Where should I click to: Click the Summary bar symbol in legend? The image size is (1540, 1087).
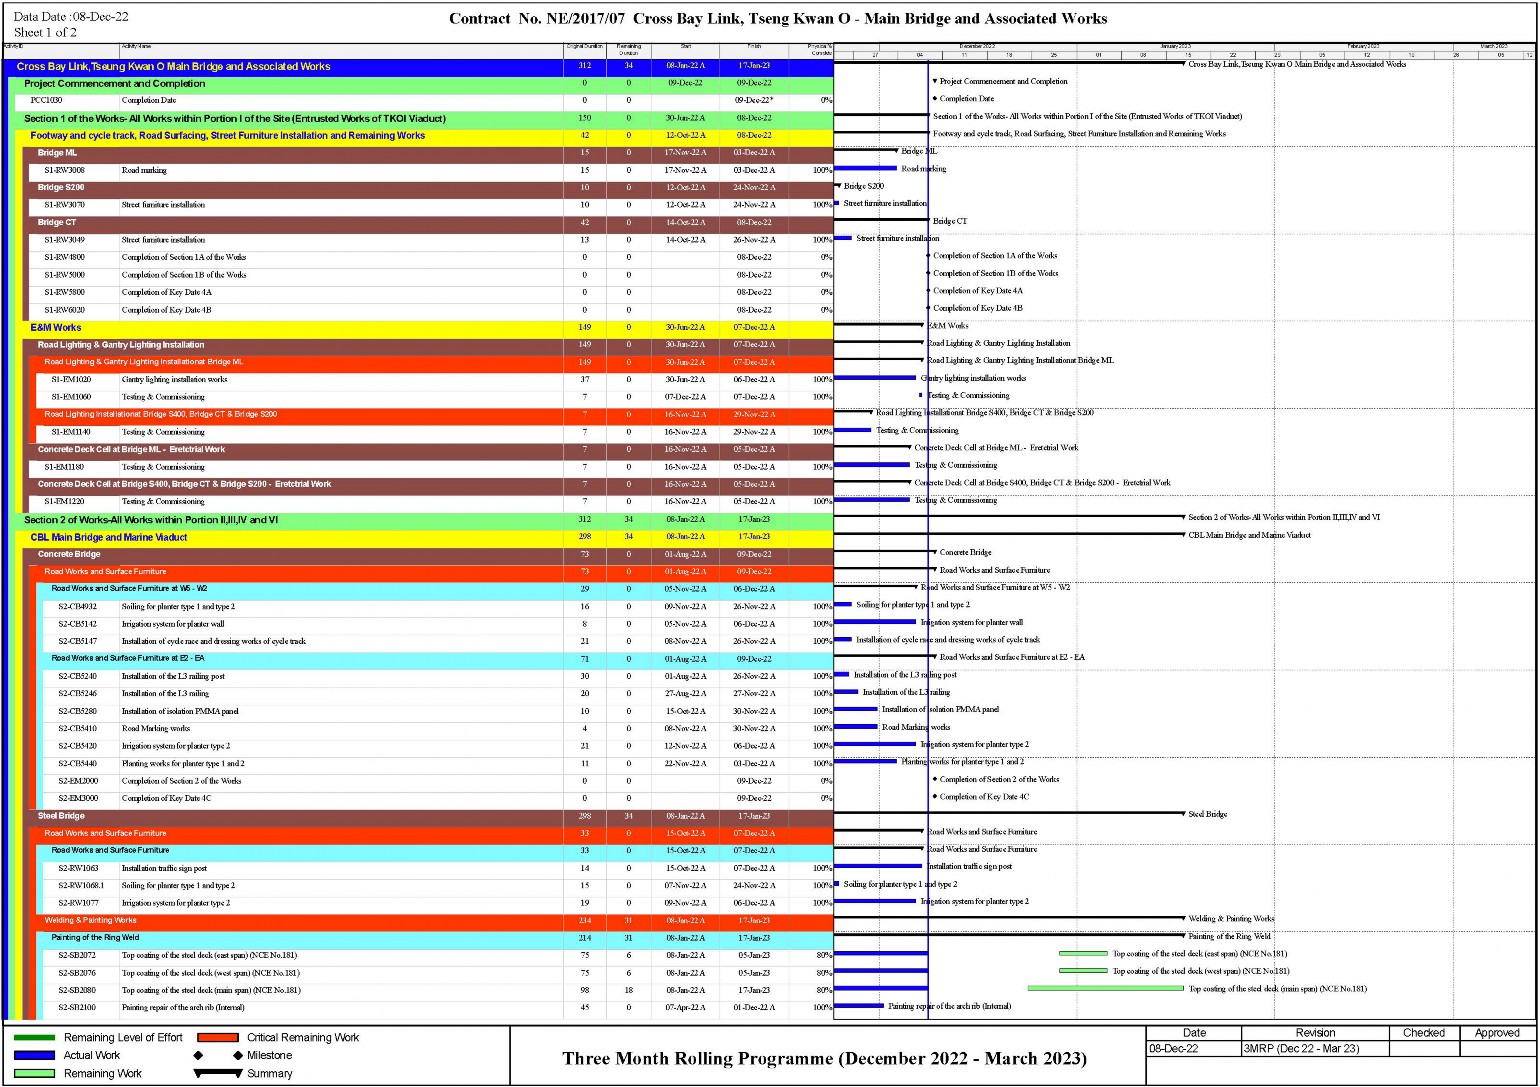coord(217,1073)
